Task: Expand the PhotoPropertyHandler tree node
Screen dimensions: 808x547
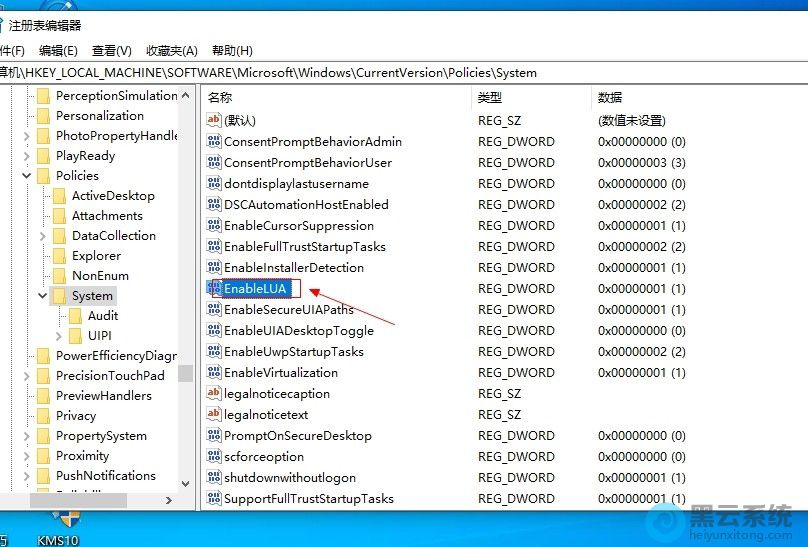Action: click(27, 136)
